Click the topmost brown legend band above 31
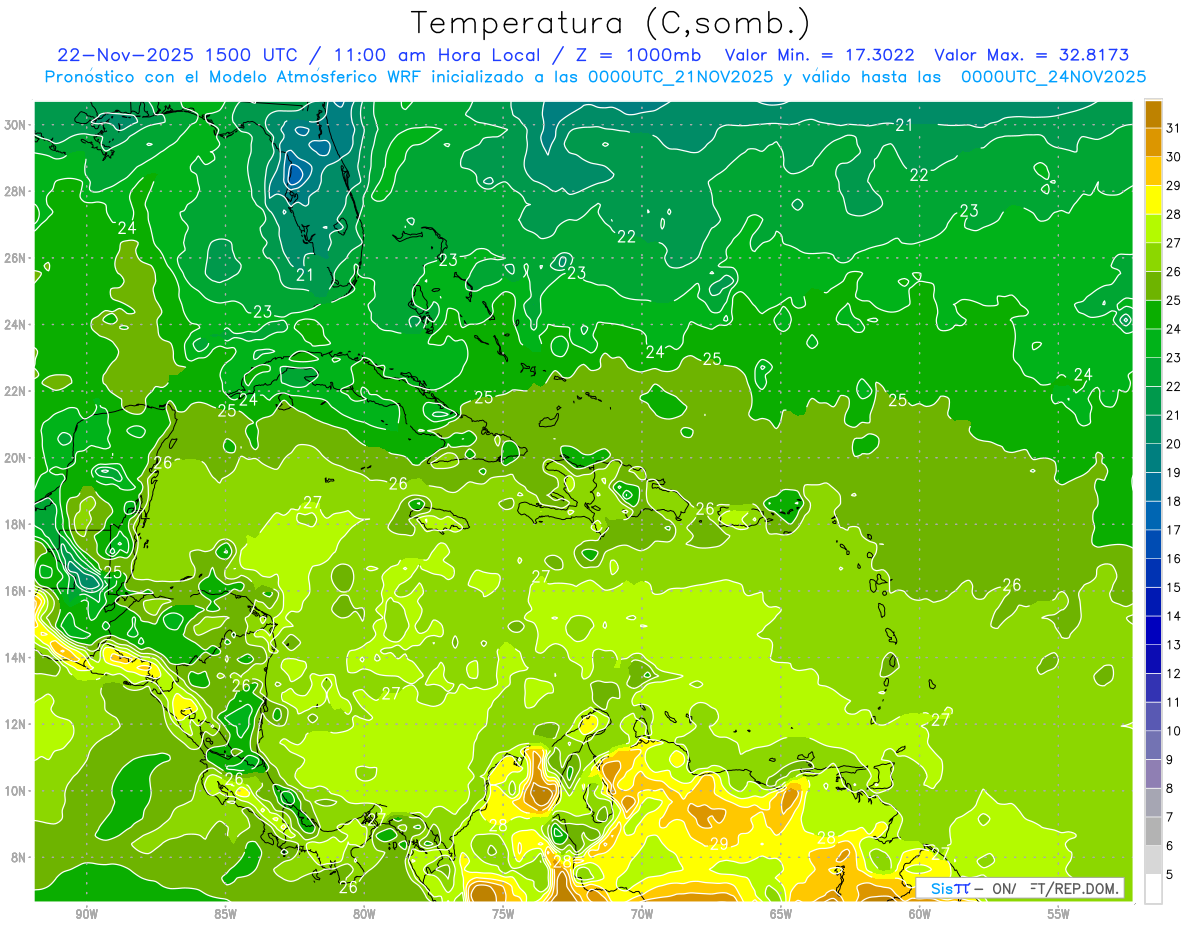Viewport: 1200px width, 927px height. tap(1153, 115)
